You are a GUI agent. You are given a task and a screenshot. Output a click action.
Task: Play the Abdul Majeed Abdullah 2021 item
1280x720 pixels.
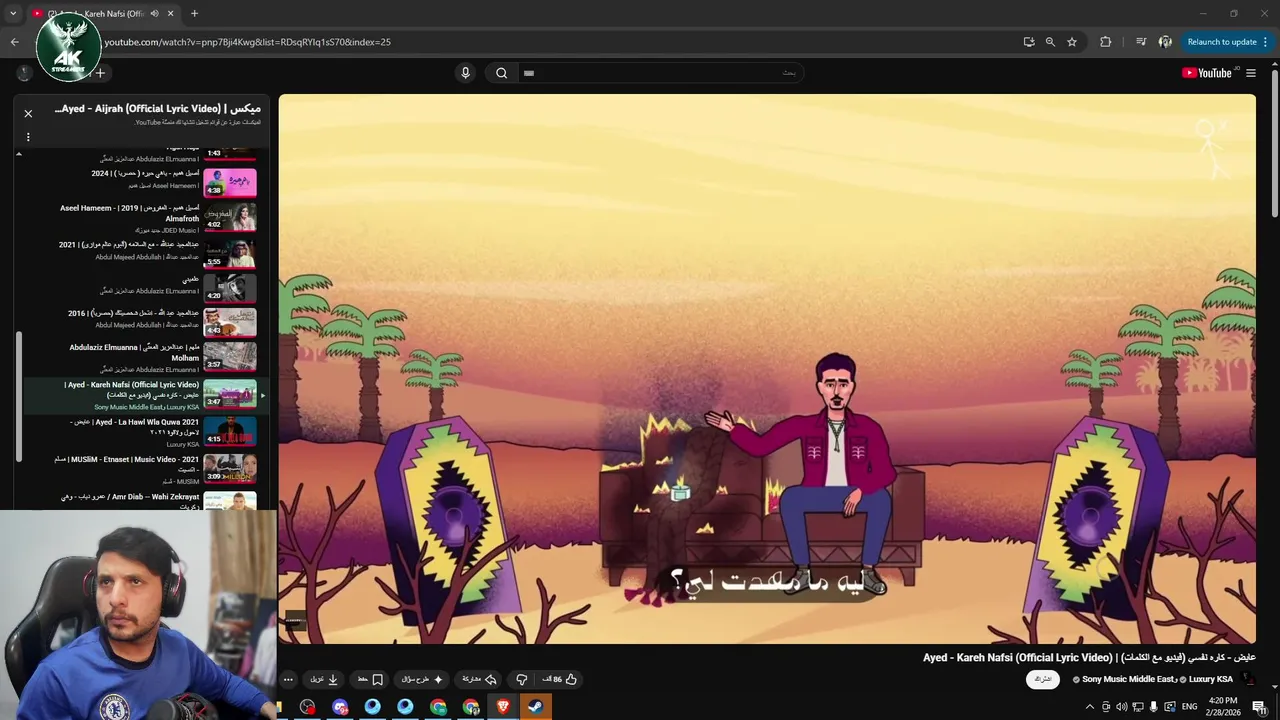[145, 252]
